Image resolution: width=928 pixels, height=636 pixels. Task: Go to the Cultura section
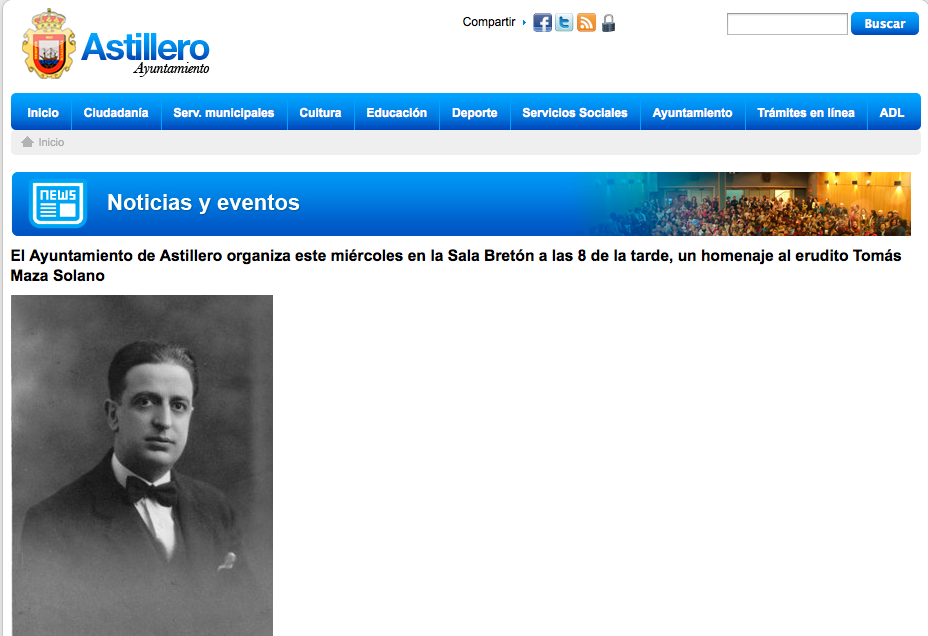point(320,112)
